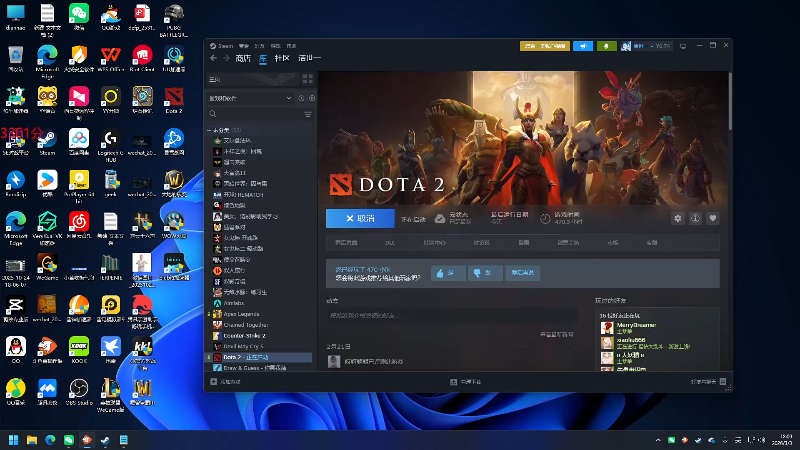Open the 商店 (Store) tab
Screen dimensions: 800x450
click(243, 58)
